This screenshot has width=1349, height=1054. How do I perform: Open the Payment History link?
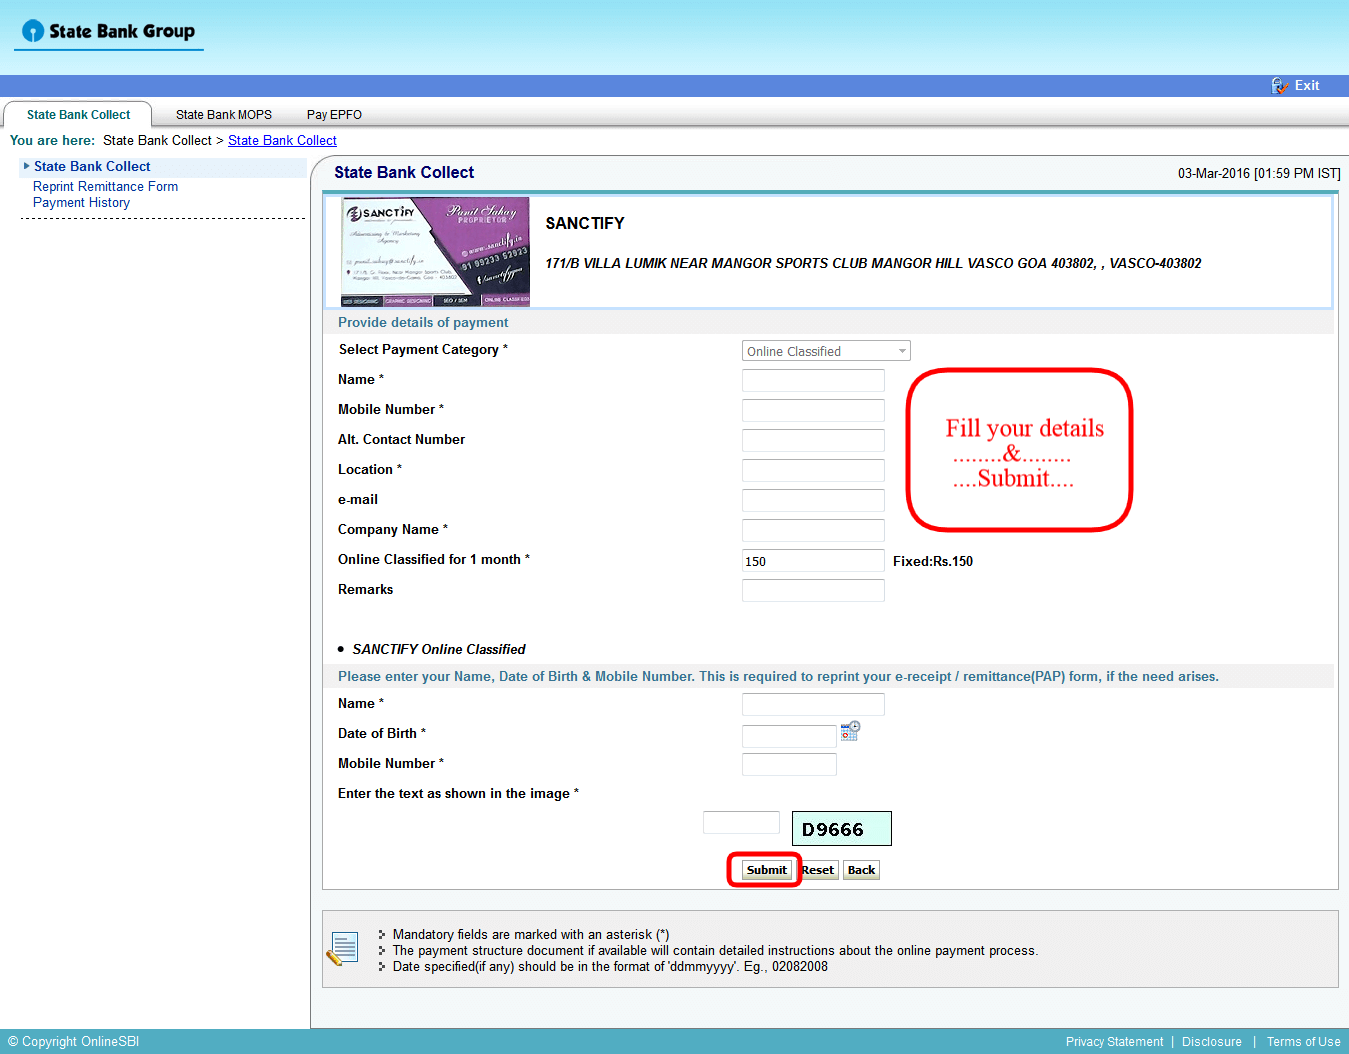point(81,203)
